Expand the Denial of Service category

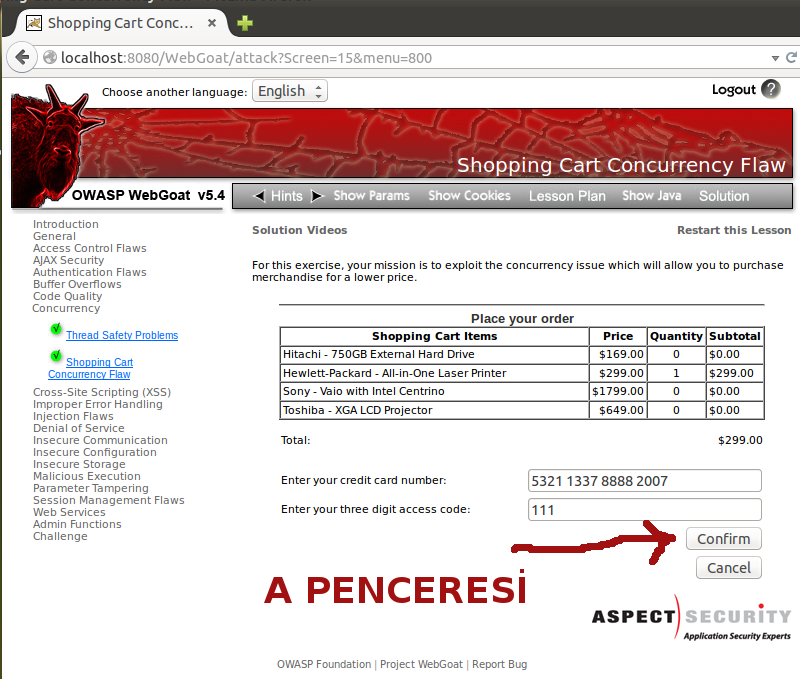(79, 428)
